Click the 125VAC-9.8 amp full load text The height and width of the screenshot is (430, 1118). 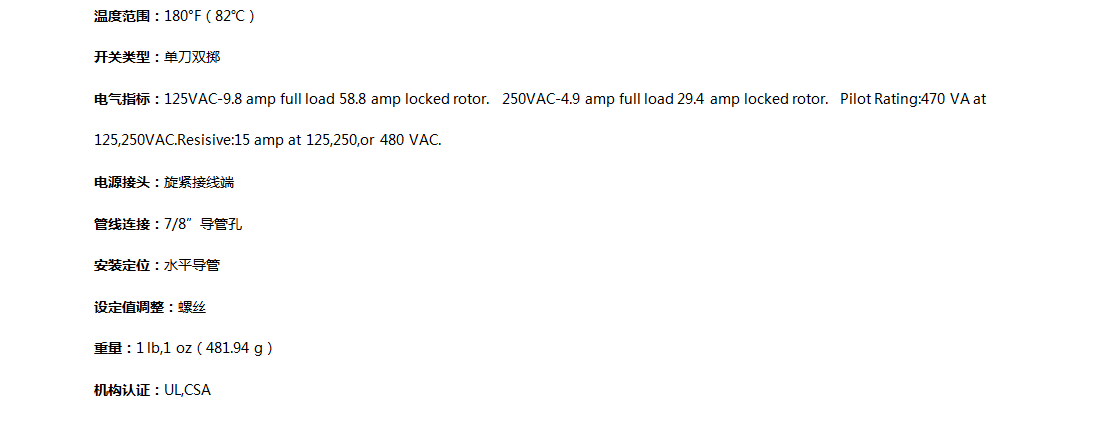coord(250,99)
